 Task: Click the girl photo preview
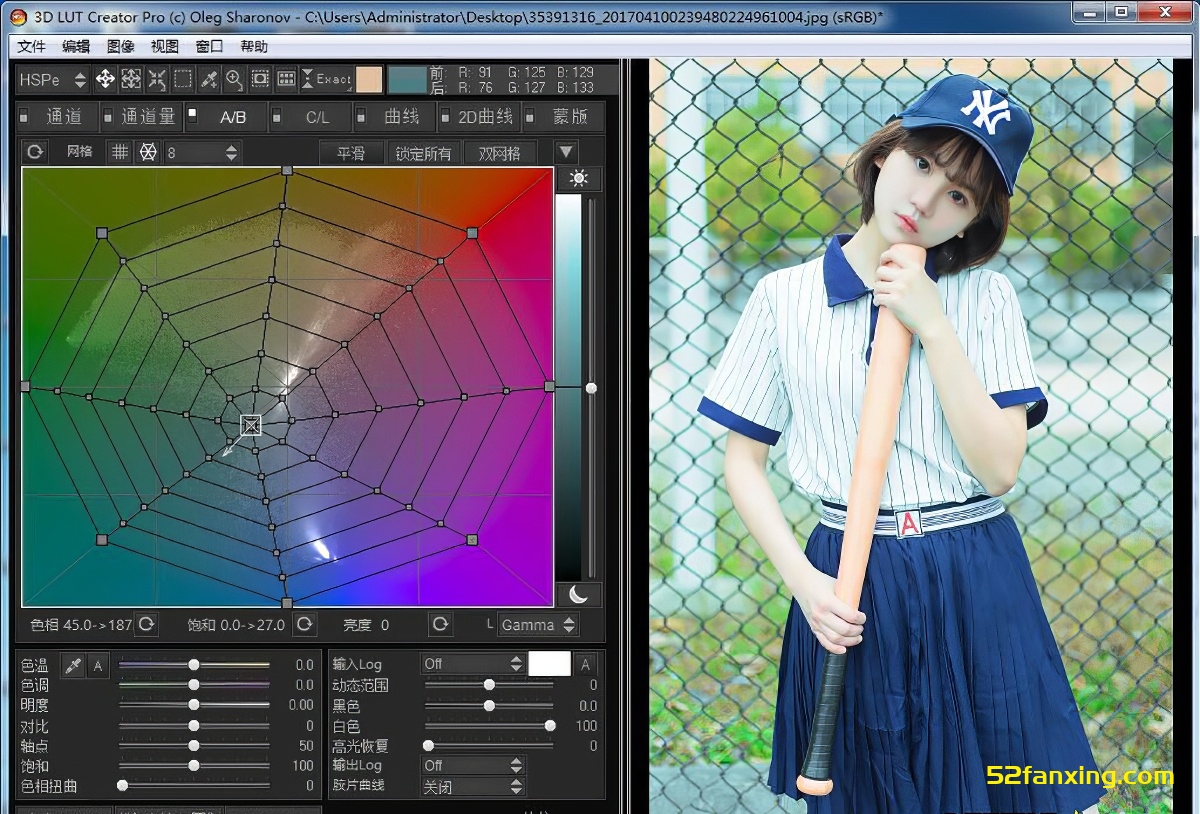click(x=910, y=435)
